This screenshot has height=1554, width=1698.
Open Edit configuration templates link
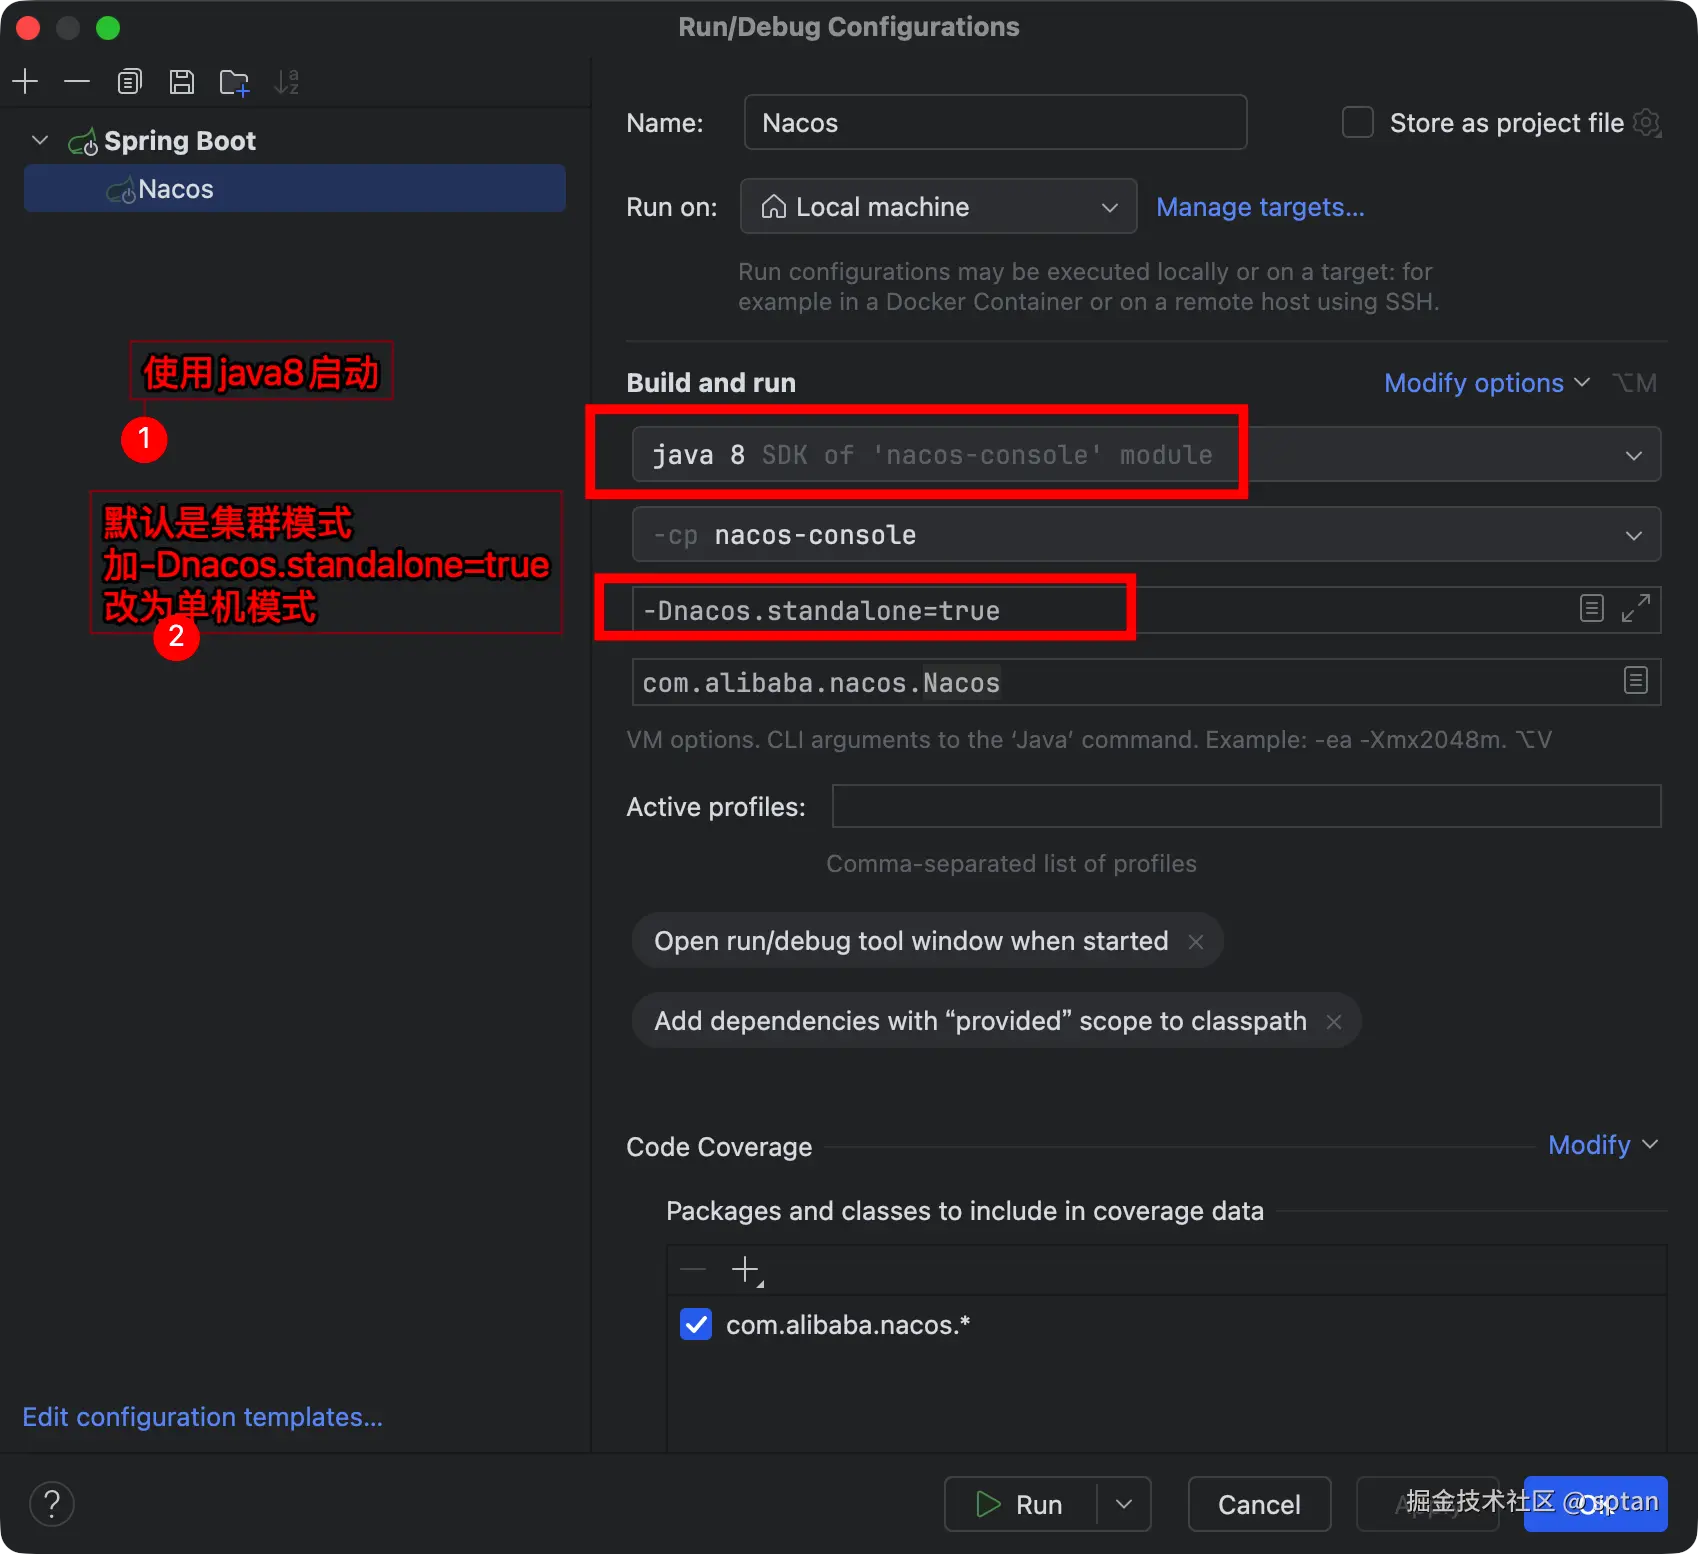point(202,1417)
